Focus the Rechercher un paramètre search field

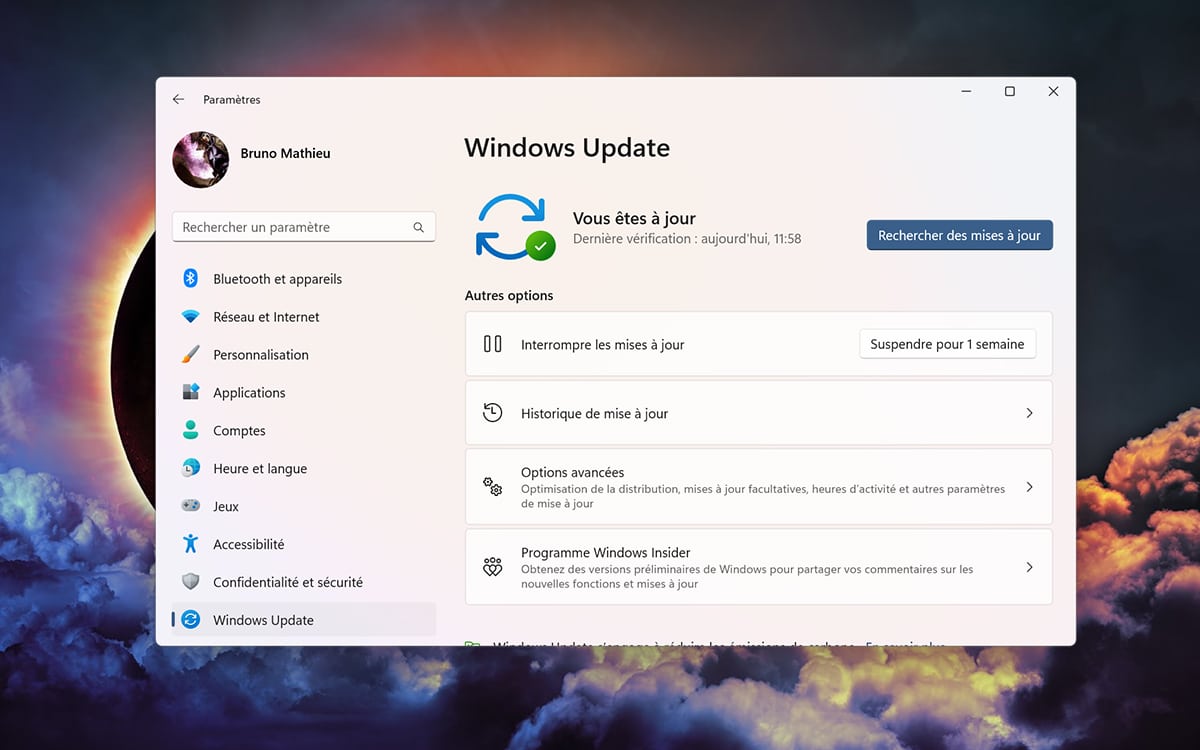point(304,227)
